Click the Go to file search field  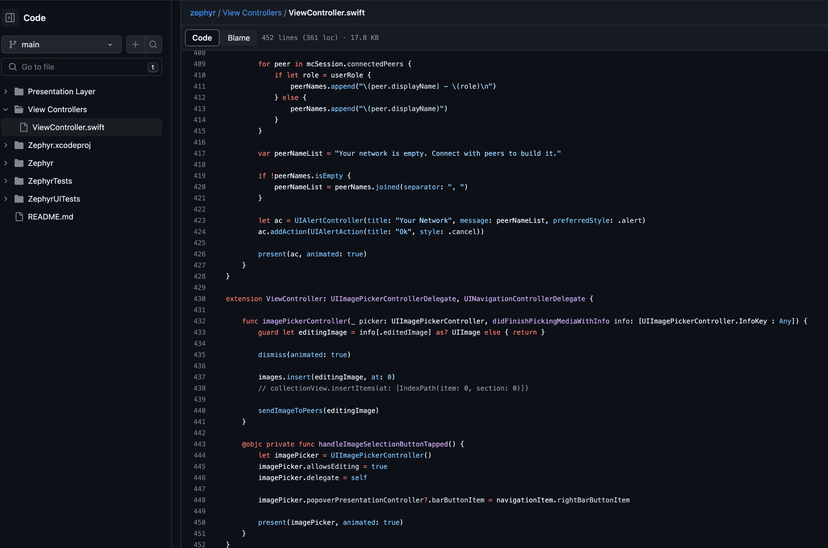tap(80, 67)
